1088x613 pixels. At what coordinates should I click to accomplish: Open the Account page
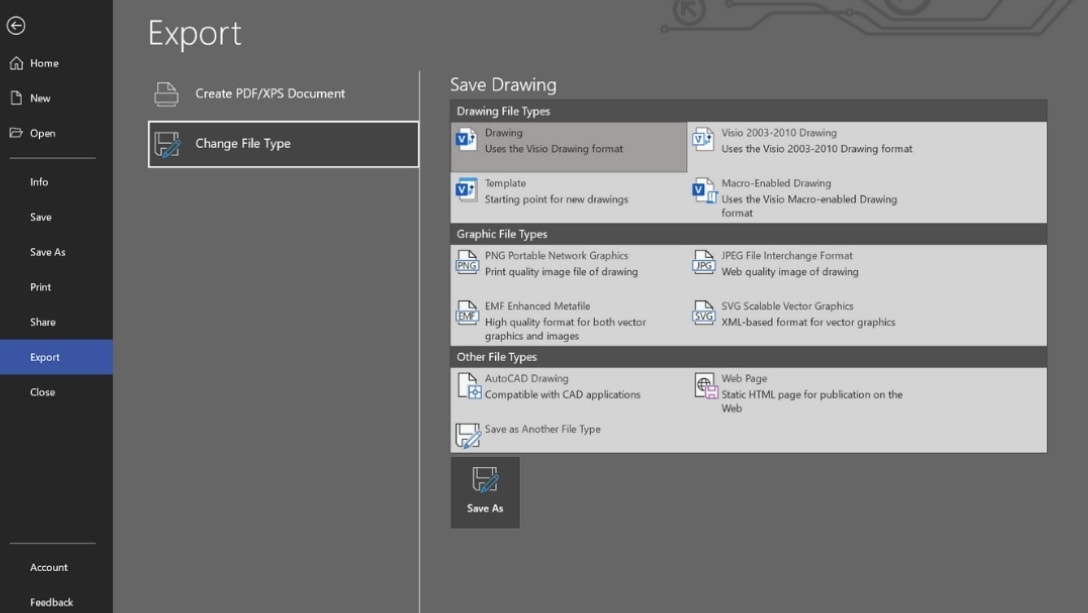coord(56,567)
